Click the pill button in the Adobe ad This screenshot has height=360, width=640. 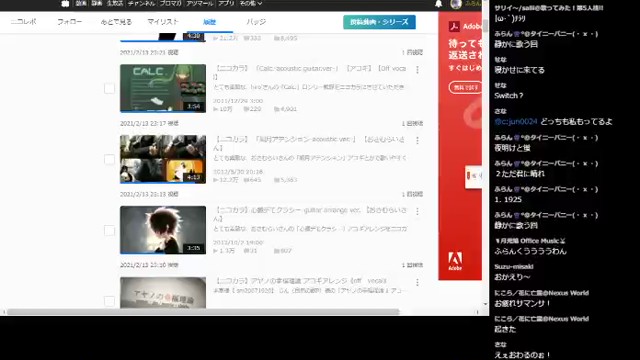tap(465, 88)
